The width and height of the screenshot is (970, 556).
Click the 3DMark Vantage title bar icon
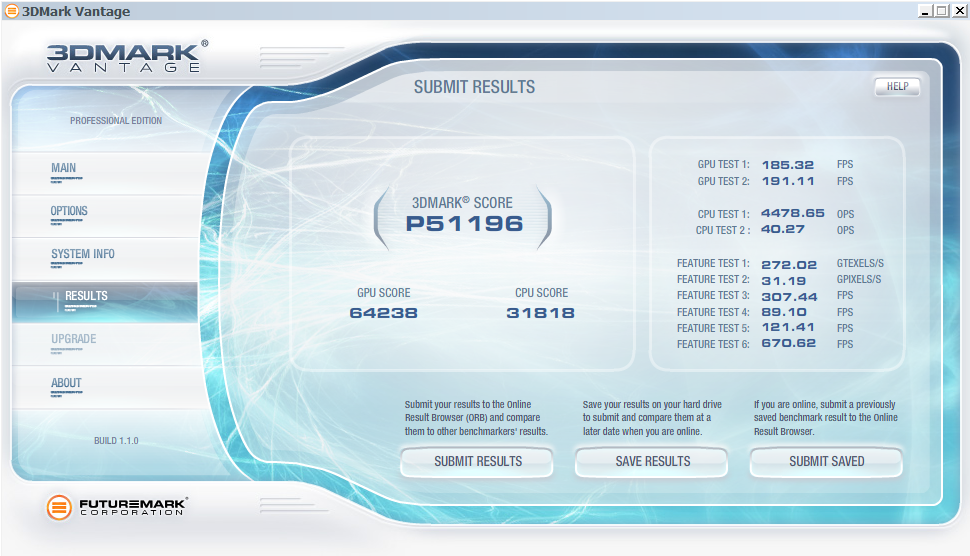tap(12, 11)
